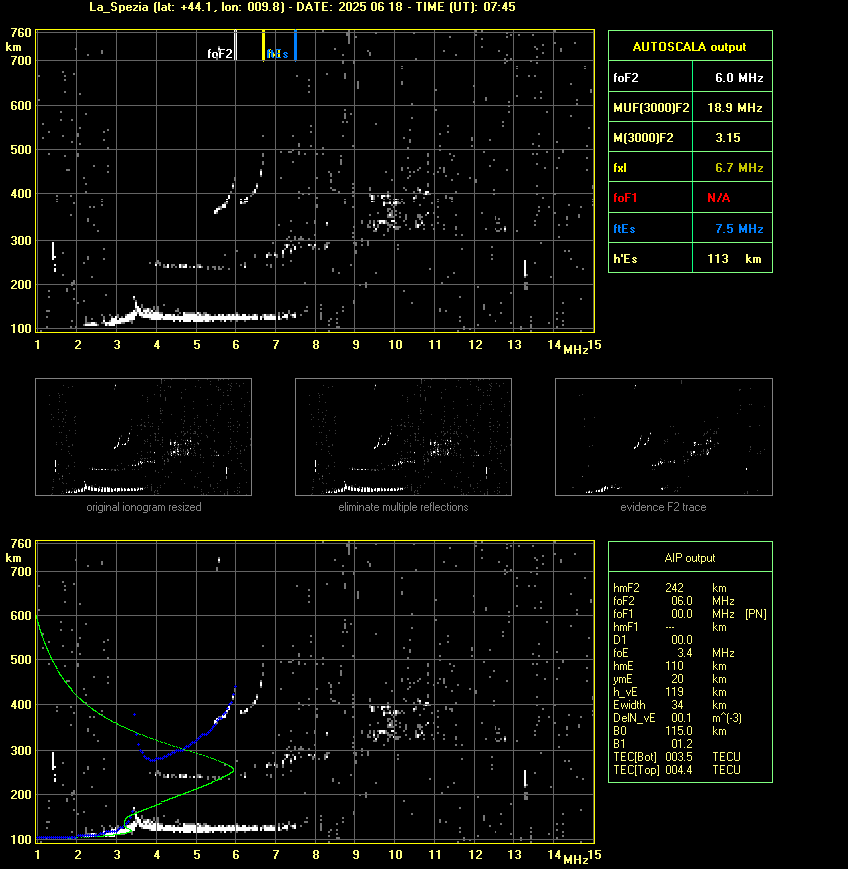Select the TEC[Top] 004.4 TECU row

677,770
